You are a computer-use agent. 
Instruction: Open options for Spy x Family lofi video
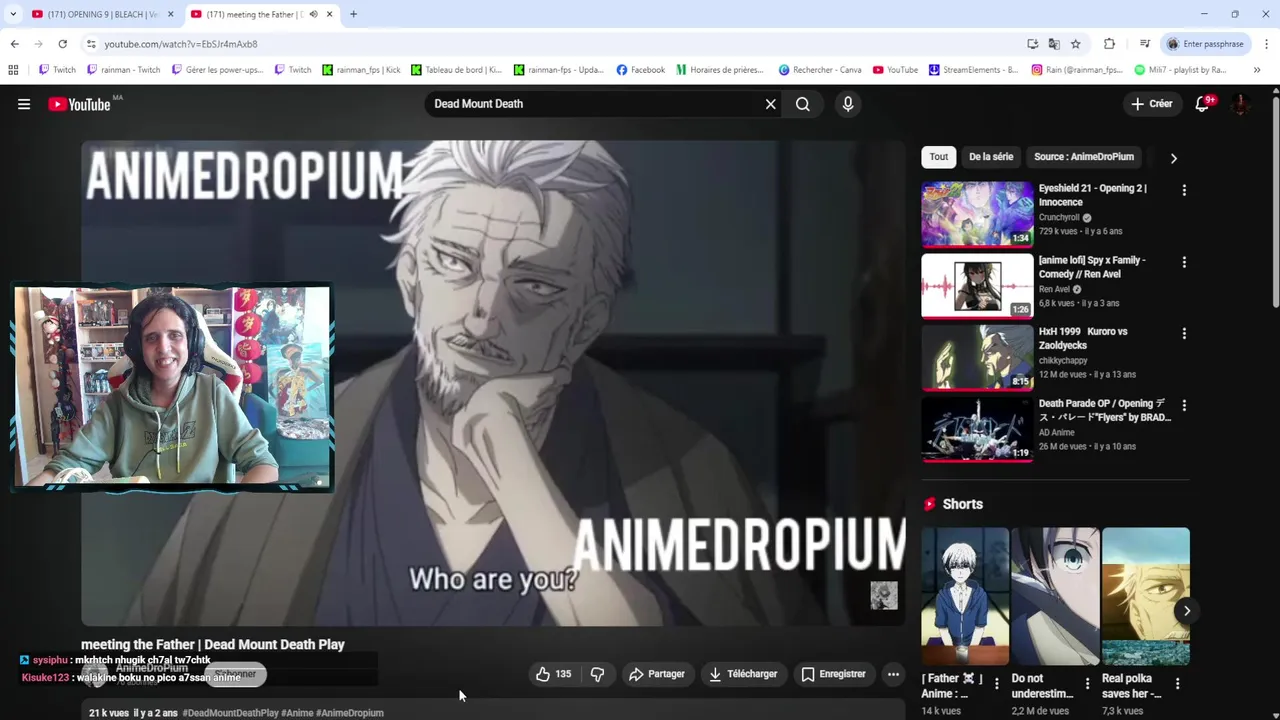click(1184, 262)
